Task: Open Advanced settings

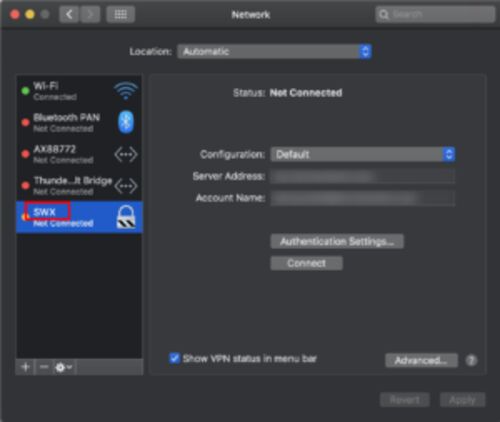Action: pyautogui.click(x=421, y=360)
